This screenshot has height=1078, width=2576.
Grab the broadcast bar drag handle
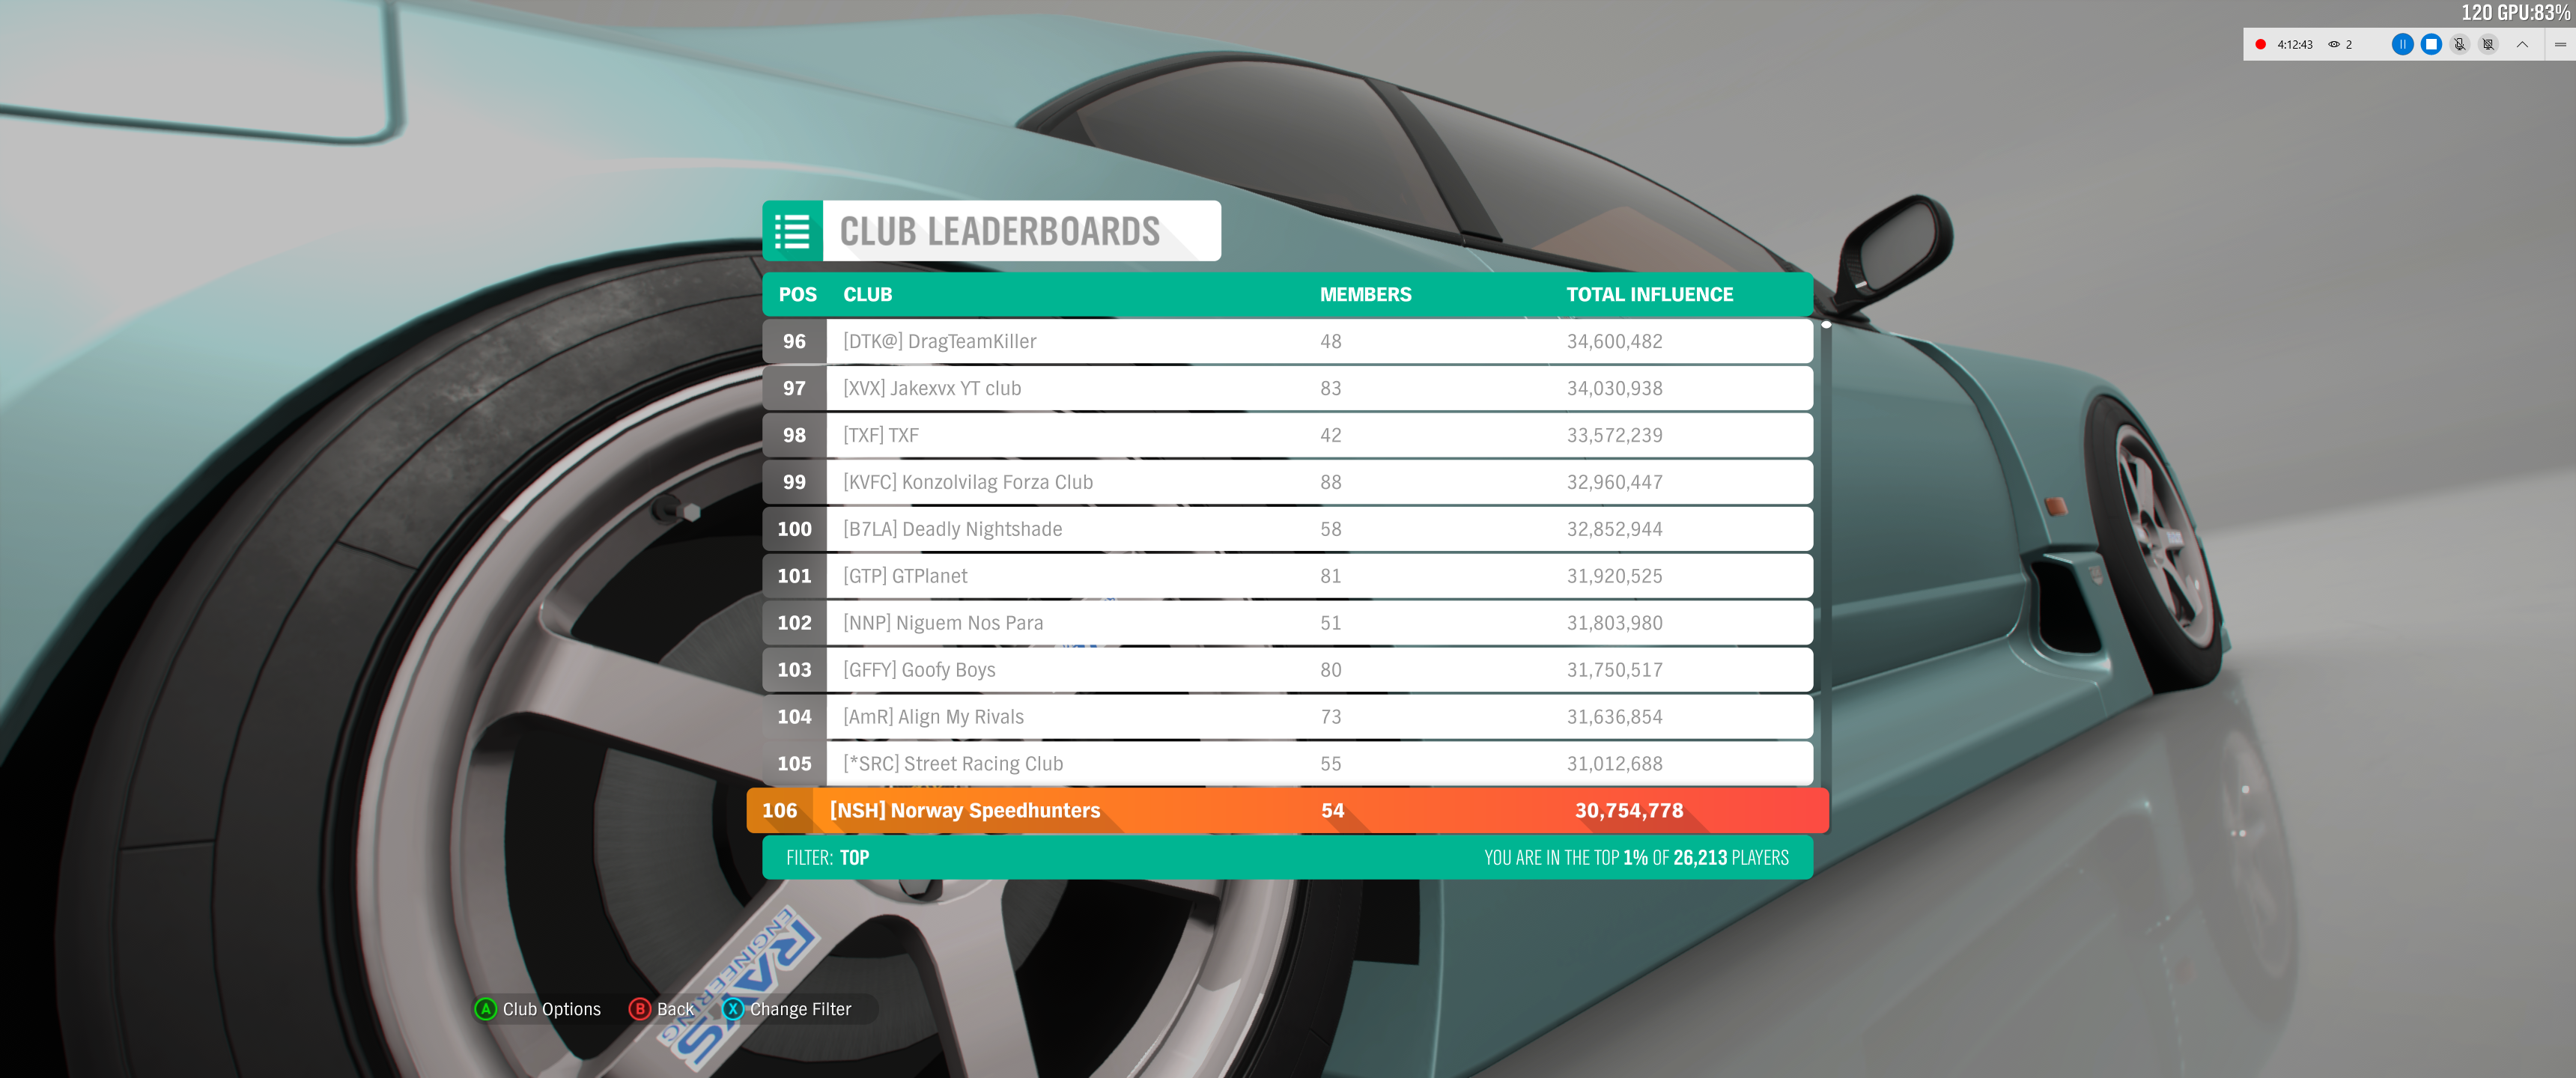[x=2560, y=44]
